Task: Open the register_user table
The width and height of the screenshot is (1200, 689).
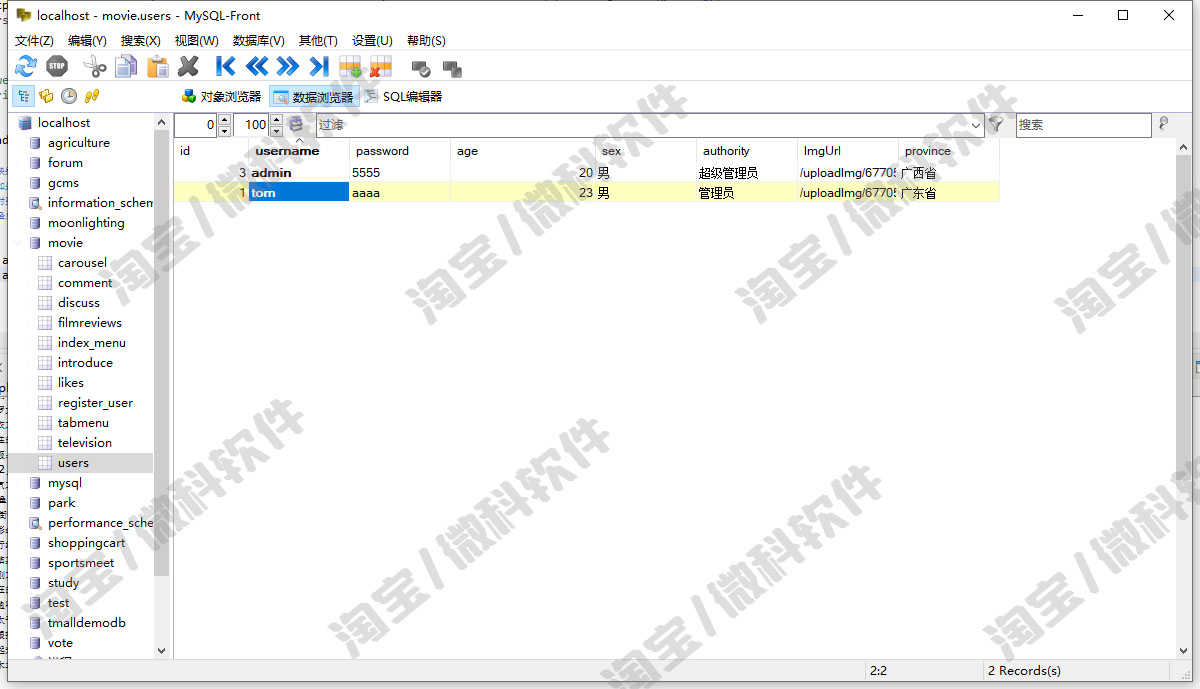Action: point(95,403)
